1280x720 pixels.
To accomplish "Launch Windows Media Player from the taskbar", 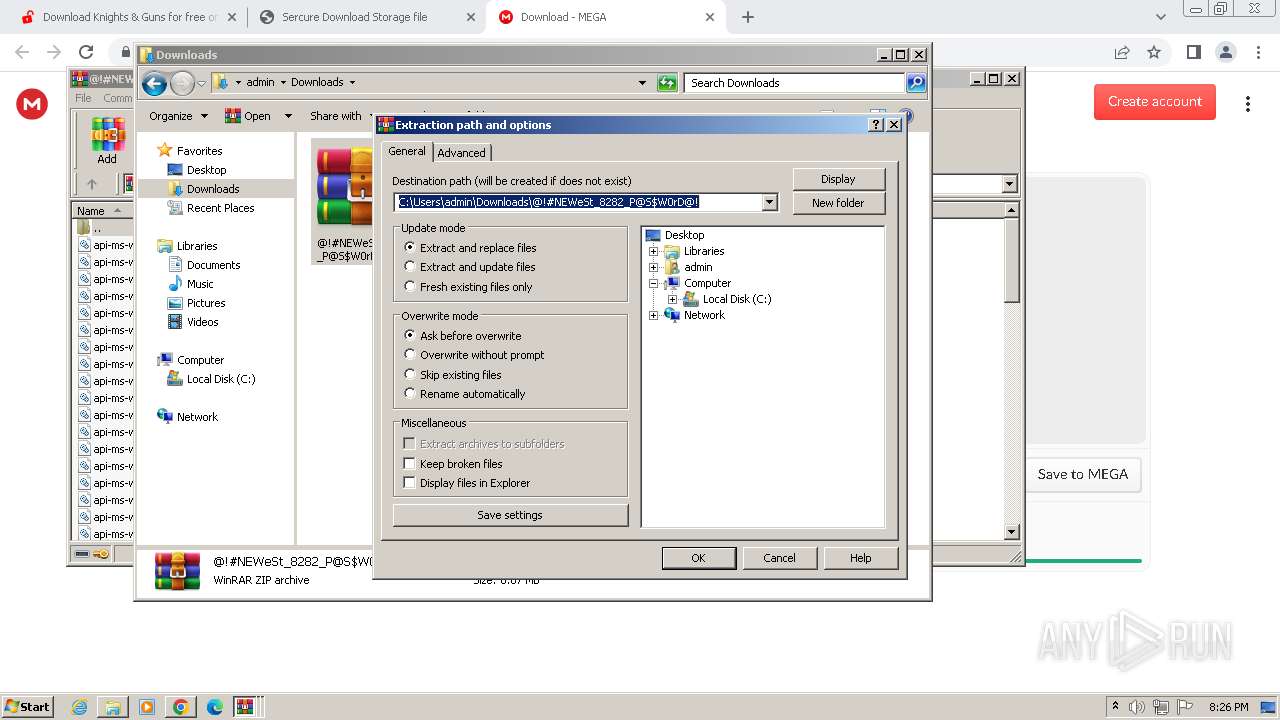I will (x=147, y=707).
